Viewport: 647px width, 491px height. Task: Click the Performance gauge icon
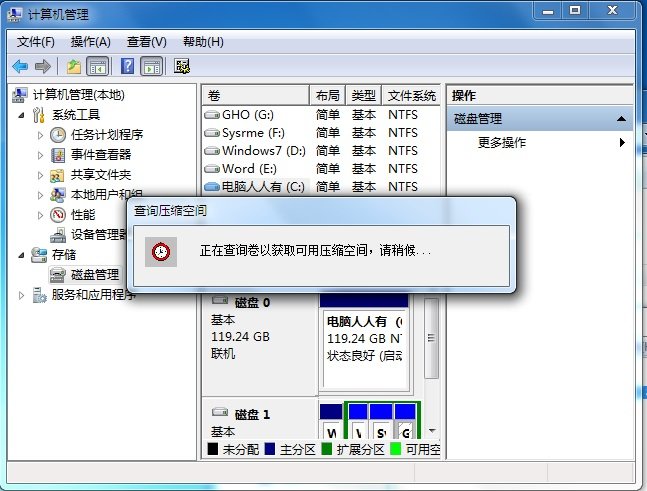pyautogui.click(x=58, y=215)
